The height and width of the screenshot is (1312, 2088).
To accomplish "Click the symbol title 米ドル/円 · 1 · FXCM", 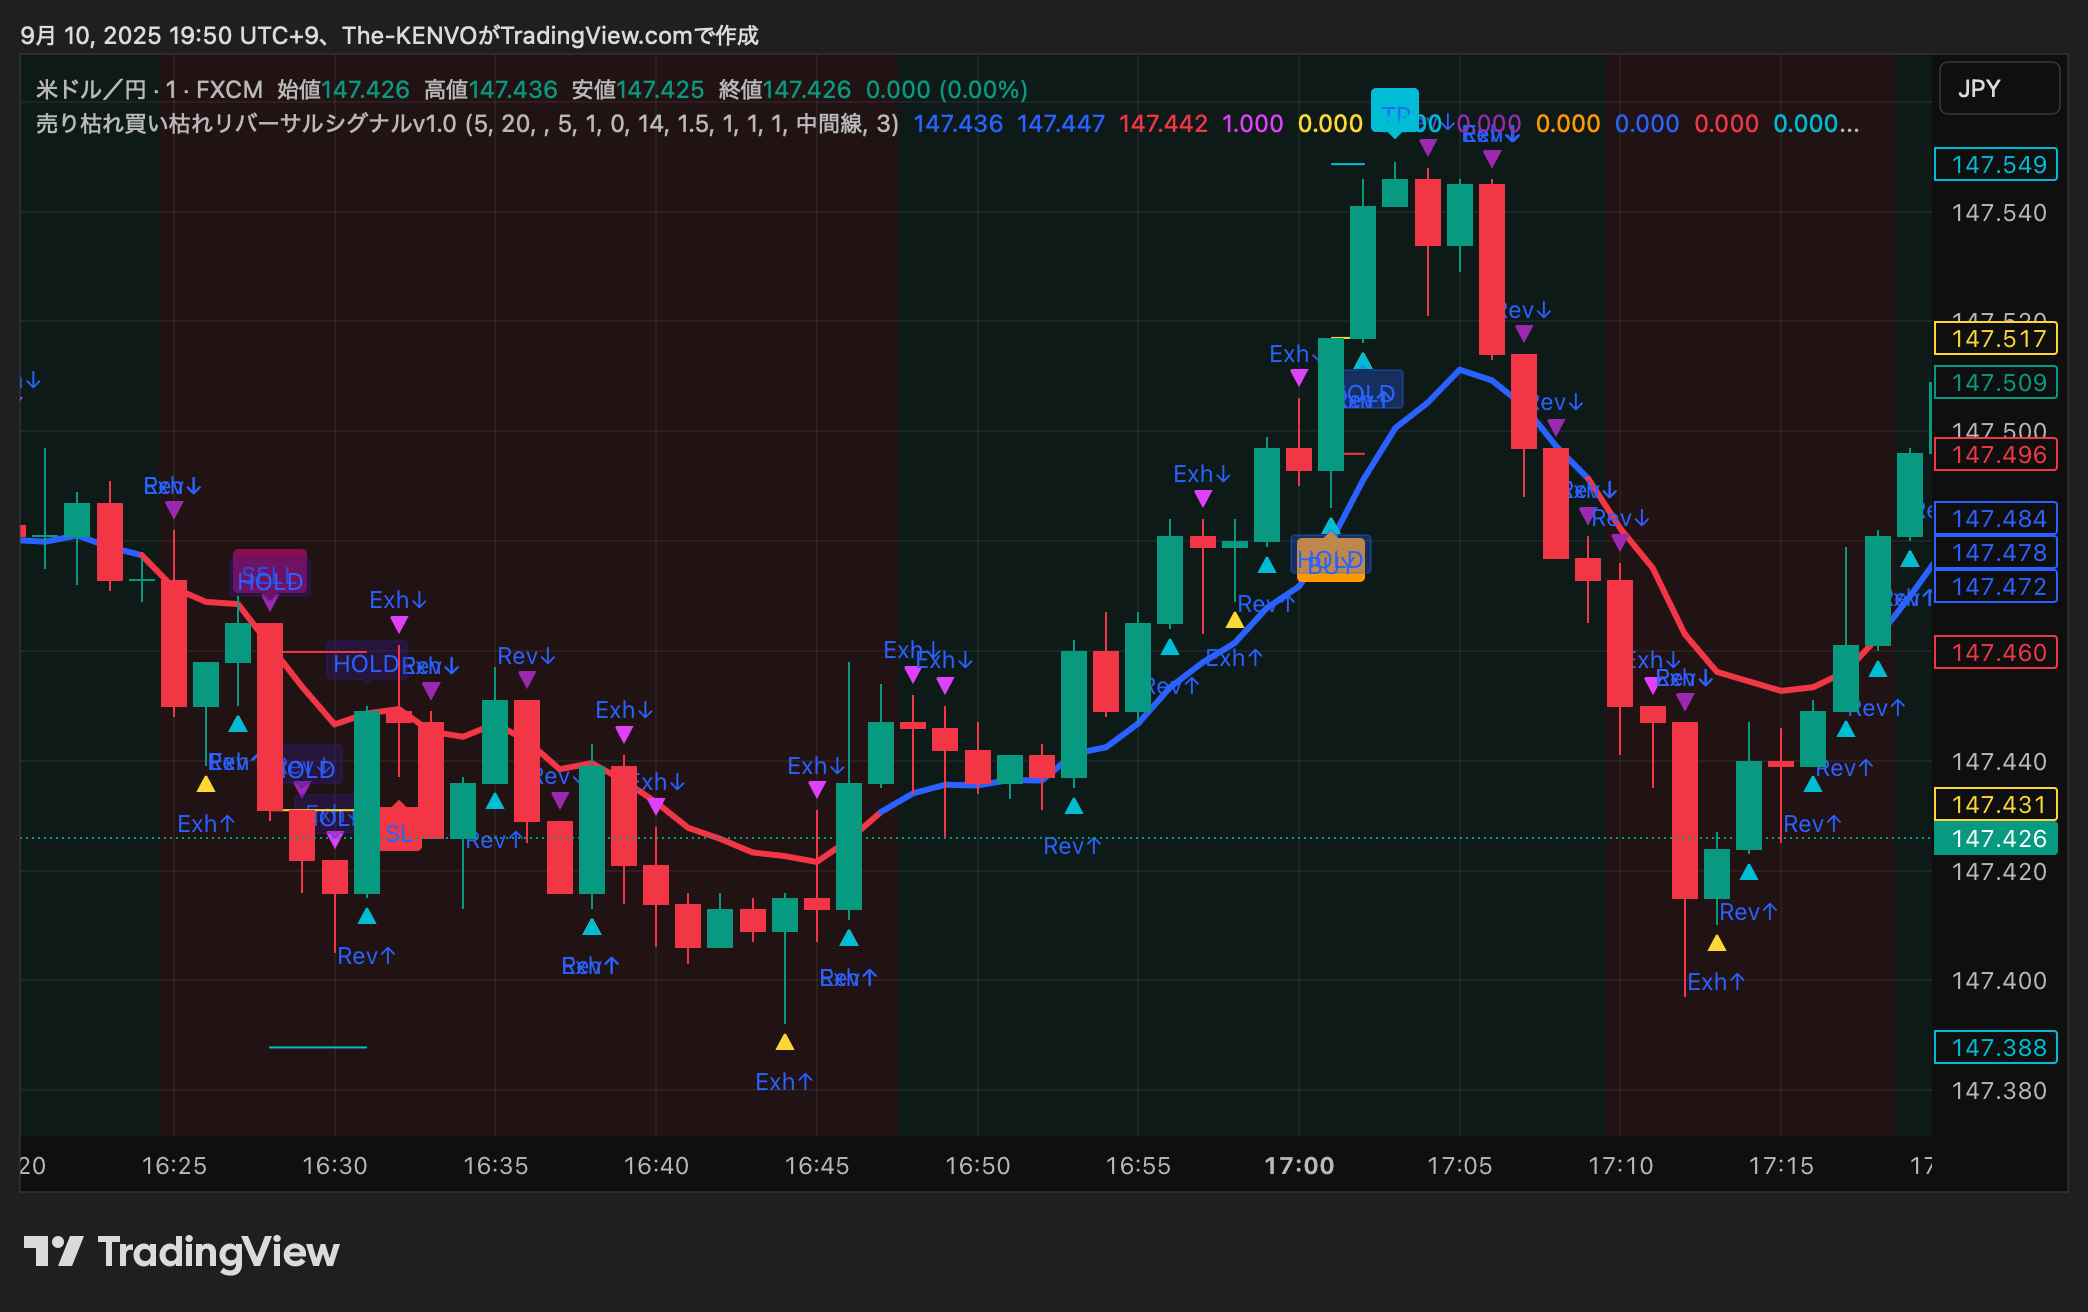I will point(150,90).
